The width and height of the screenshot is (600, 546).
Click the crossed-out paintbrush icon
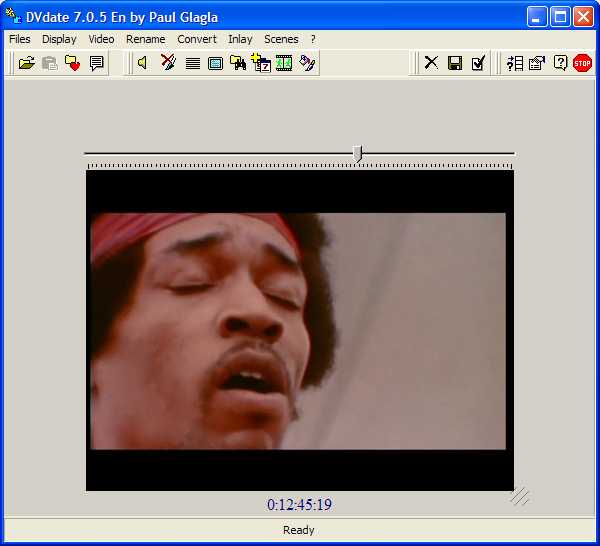(168, 62)
